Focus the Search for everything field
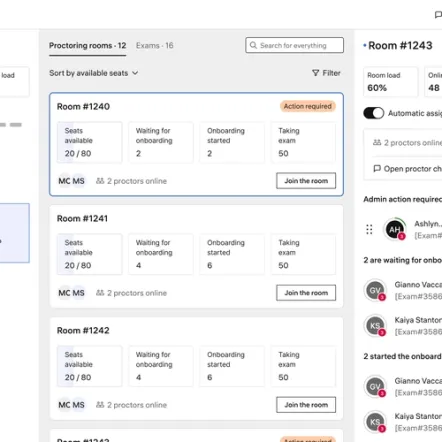Screen dimensions: 442x442 [x=295, y=45]
